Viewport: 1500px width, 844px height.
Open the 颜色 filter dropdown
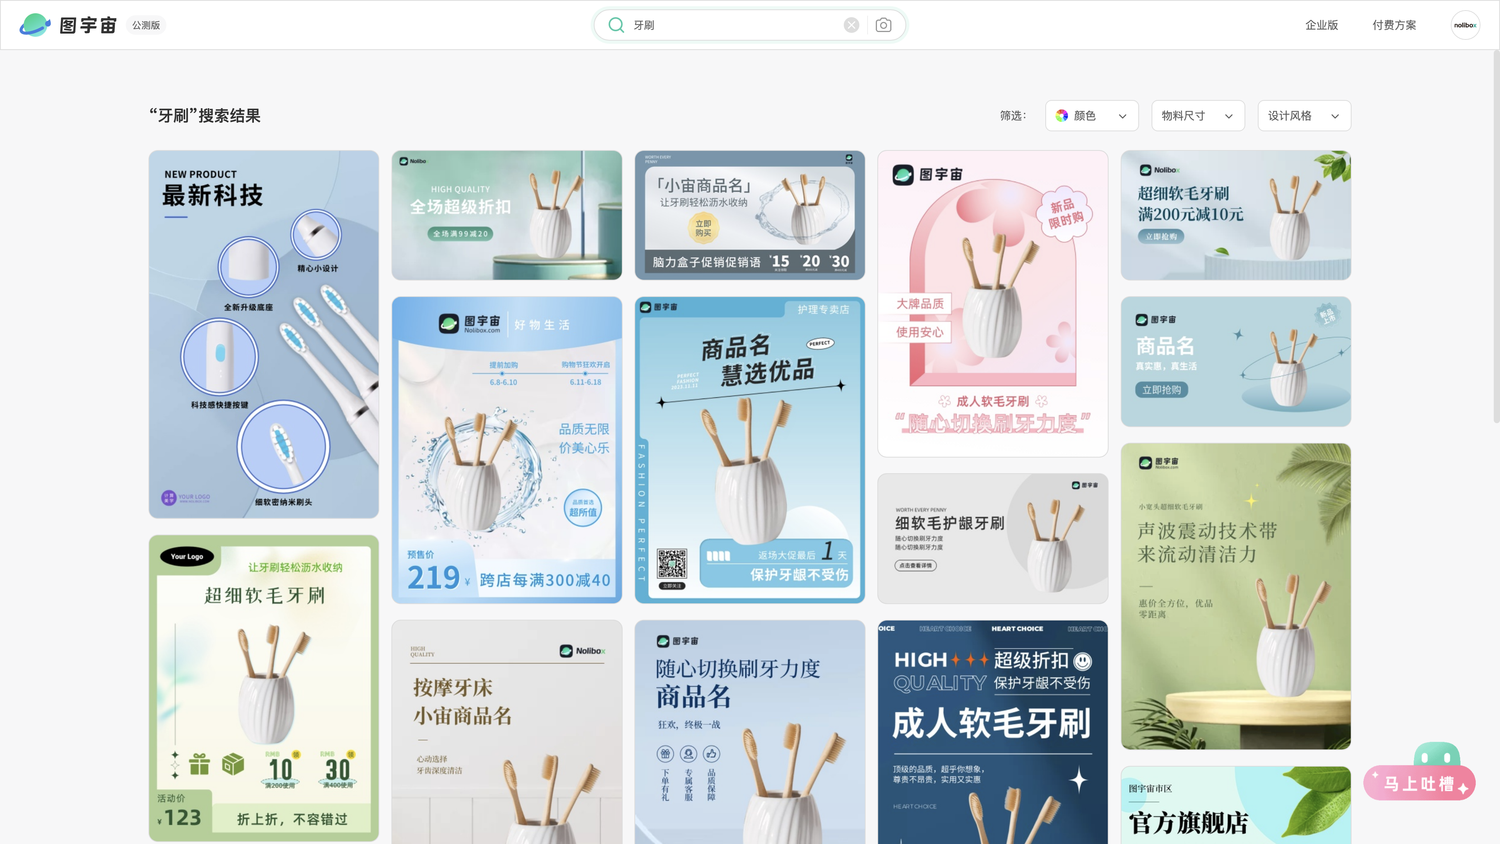pos(1092,116)
